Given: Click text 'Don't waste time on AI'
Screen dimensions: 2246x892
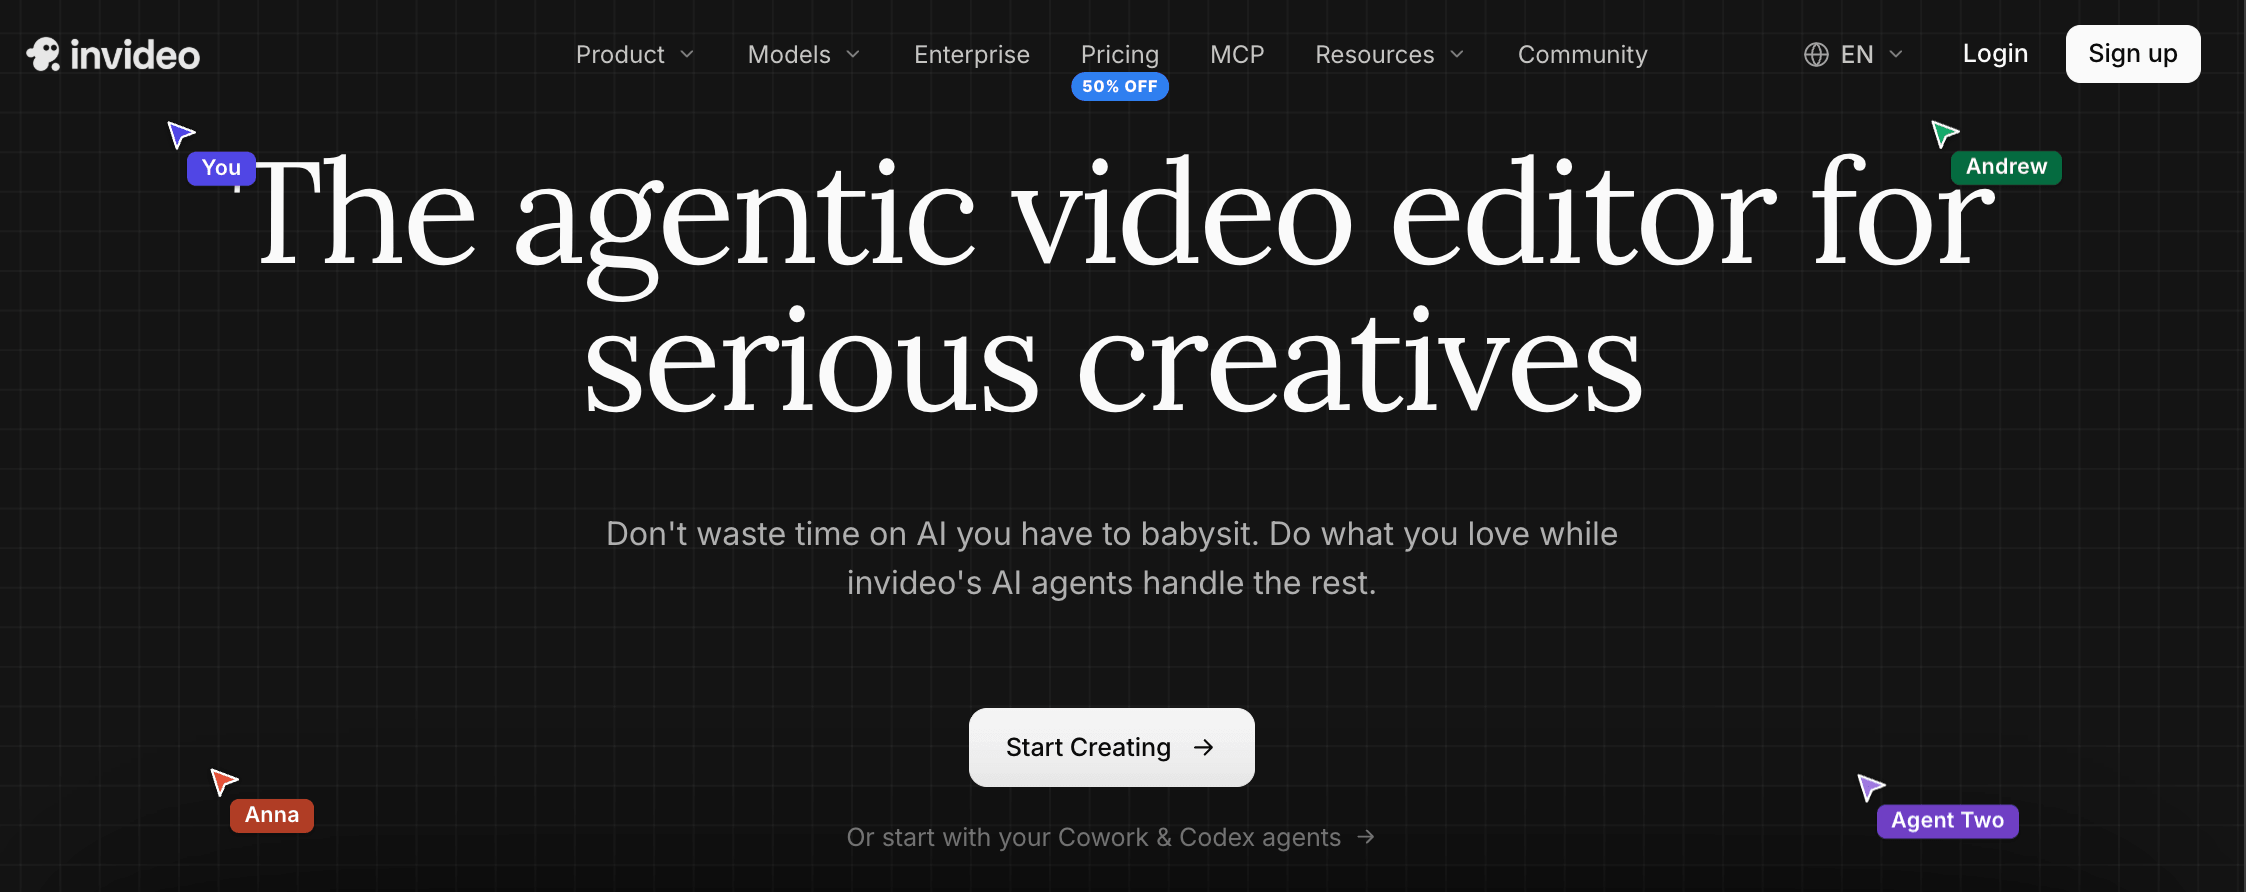Looking at the screenshot, I should [776, 534].
